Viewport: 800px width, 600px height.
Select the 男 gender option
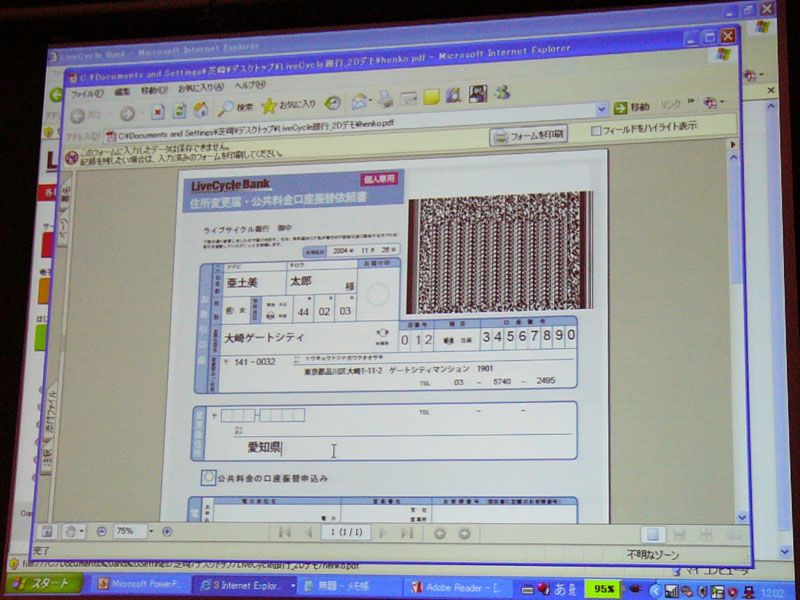coord(230,310)
